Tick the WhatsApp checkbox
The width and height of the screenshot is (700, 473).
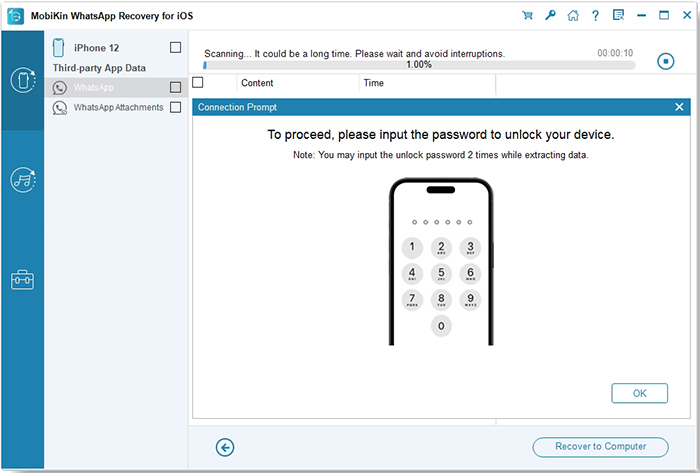pyautogui.click(x=175, y=87)
